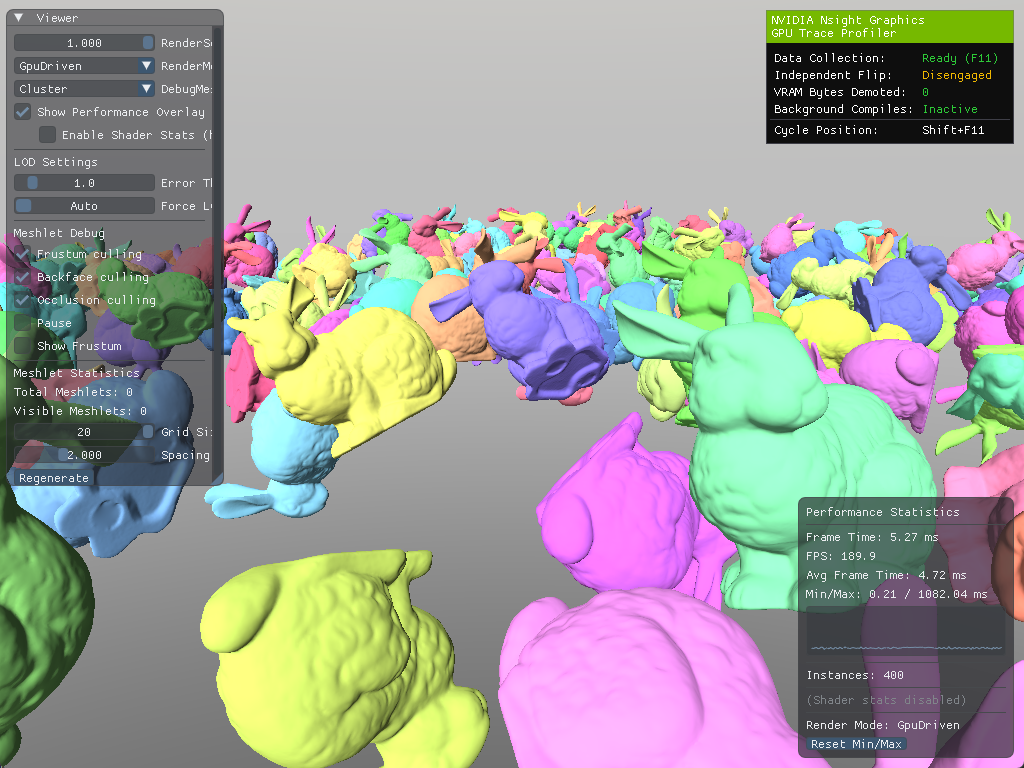Click the Grid Size slider showing 20
The height and width of the screenshot is (768, 1024).
click(x=85, y=432)
